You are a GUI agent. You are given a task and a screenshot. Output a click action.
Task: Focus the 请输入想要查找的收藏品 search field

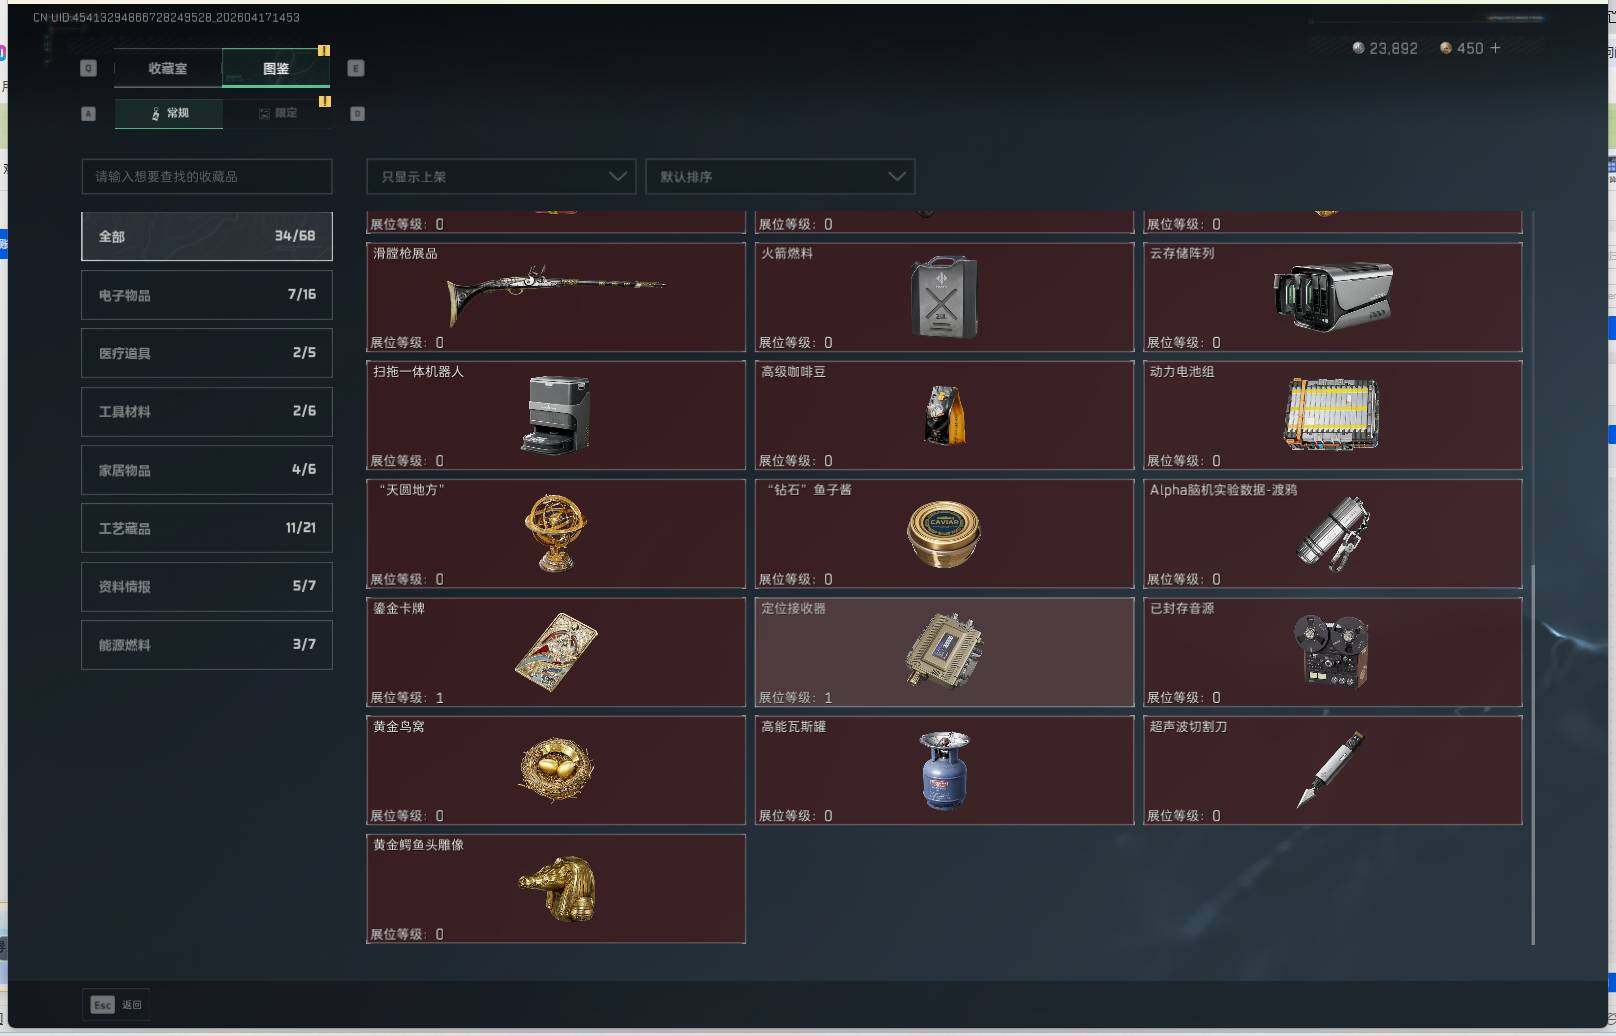207,176
